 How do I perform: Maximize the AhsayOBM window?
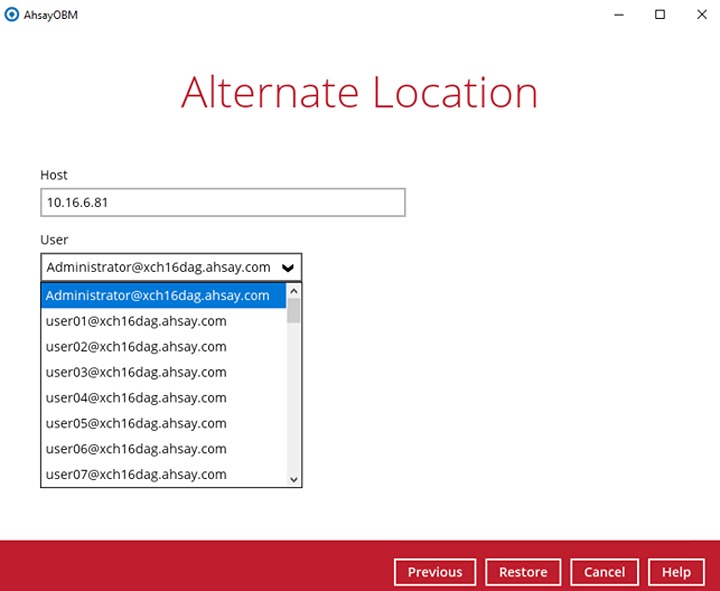coord(660,14)
